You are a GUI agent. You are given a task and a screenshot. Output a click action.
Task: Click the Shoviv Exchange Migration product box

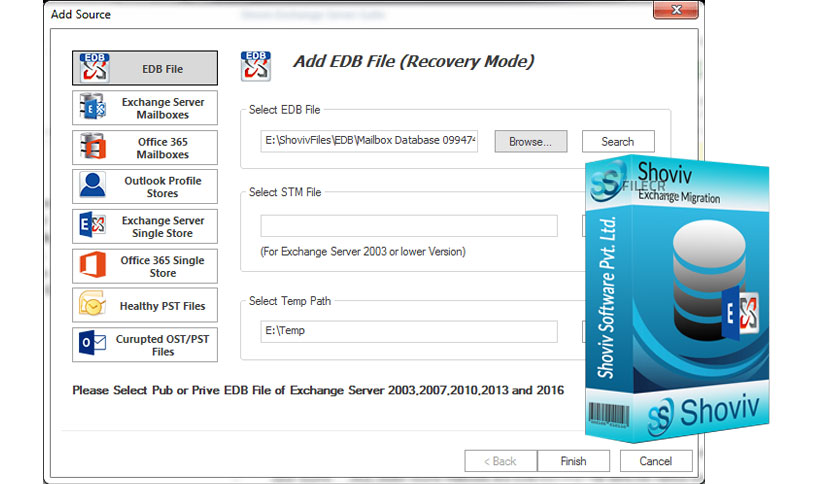point(677,299)
